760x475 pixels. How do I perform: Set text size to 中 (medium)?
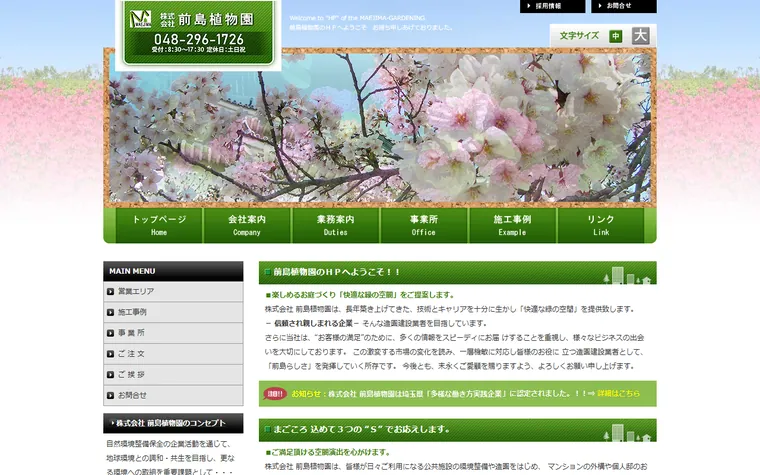point(616,36)
